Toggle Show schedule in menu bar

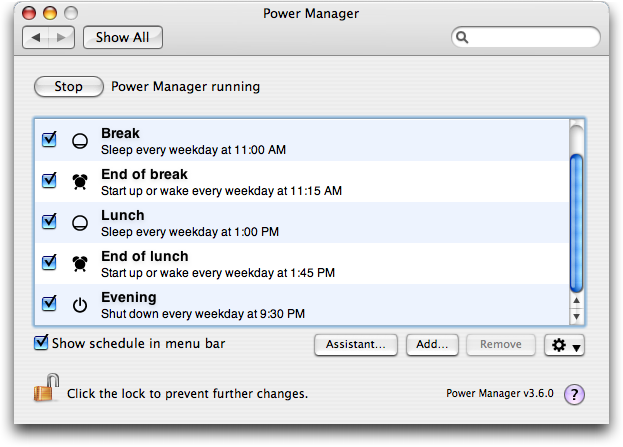pos(41,342)
